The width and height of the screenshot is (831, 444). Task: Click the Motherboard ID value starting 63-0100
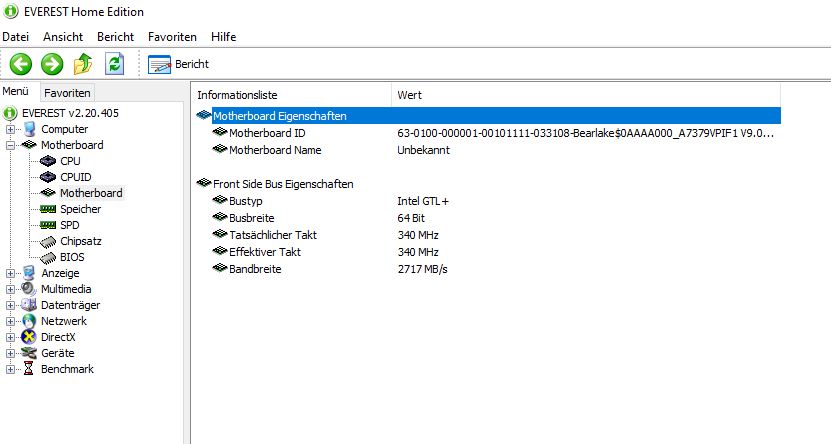tap(586, 133)
